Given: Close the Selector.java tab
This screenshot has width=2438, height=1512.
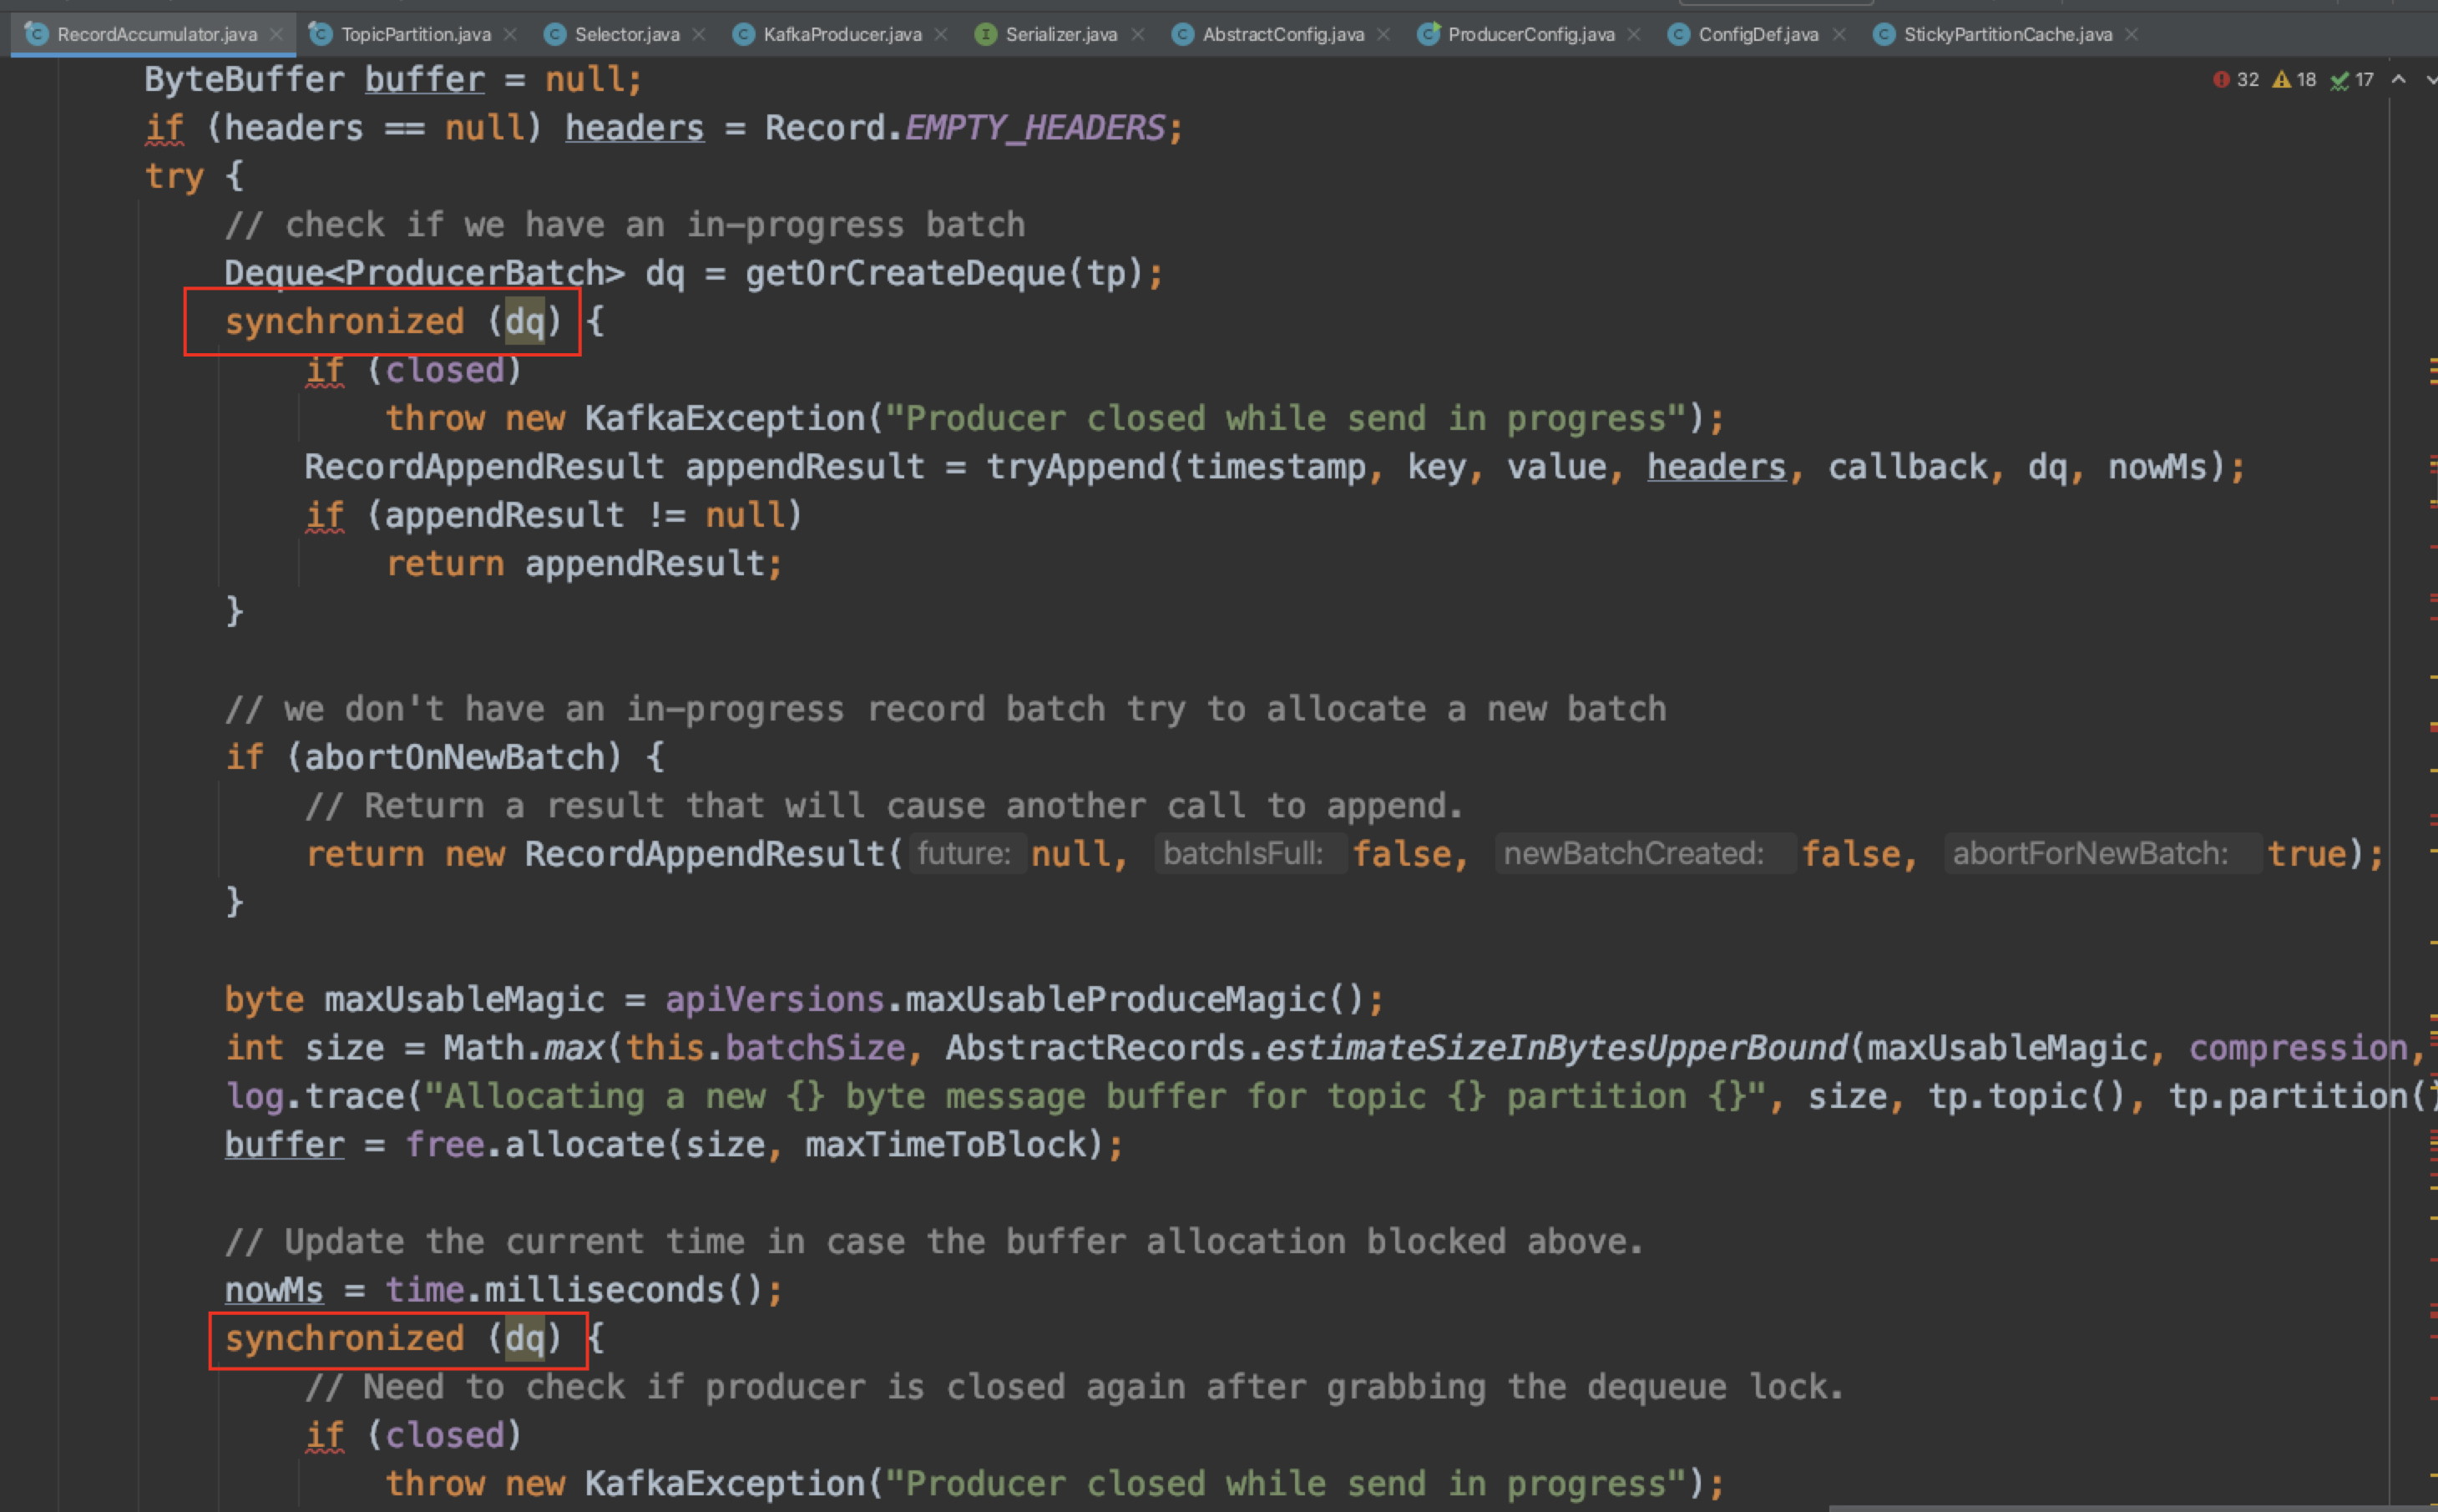Looking at the screenshot, I should pos(699,35).
